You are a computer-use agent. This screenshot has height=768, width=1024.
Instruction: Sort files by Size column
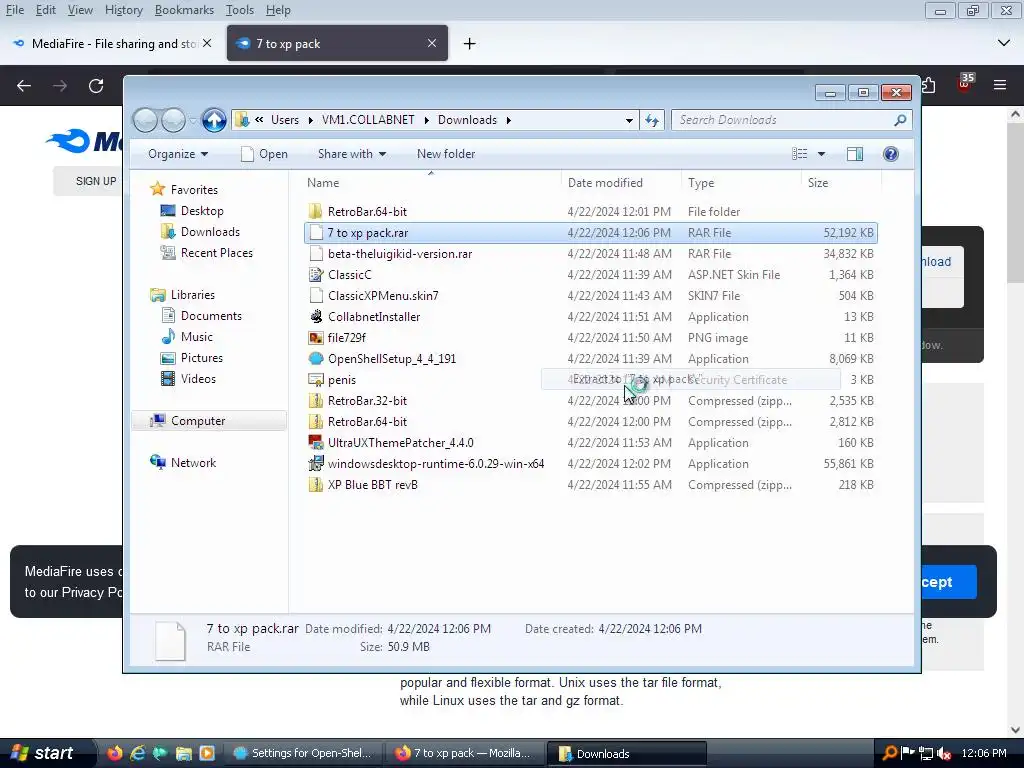tap(818, 184)
